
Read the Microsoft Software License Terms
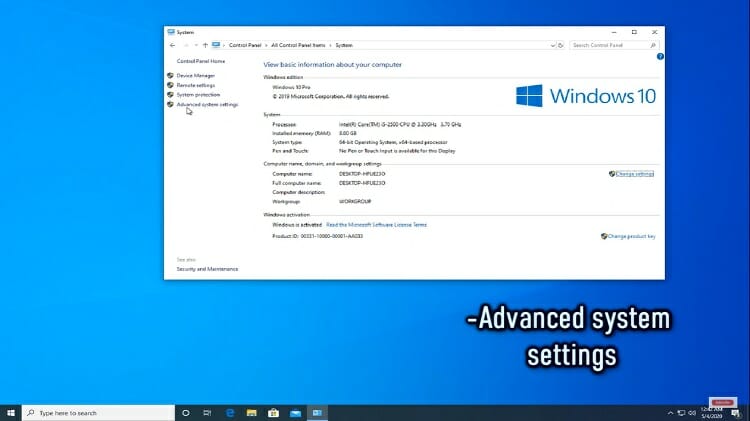click(376, 225)
